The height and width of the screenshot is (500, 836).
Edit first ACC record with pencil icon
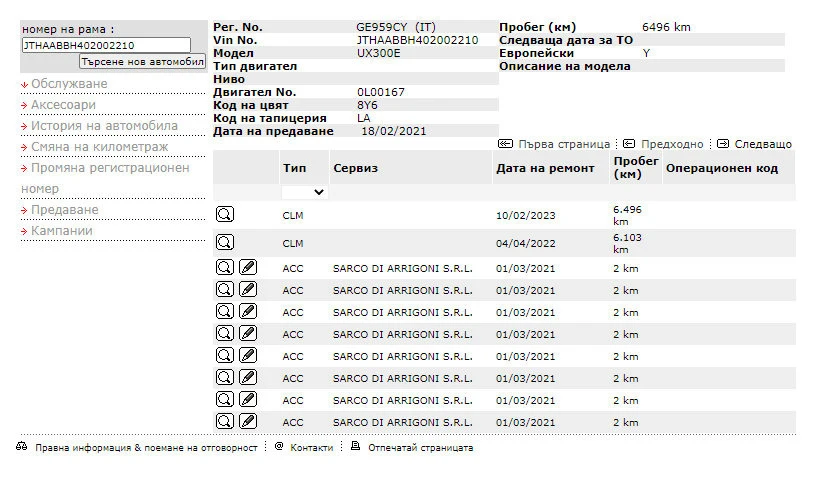pos(248,267)
